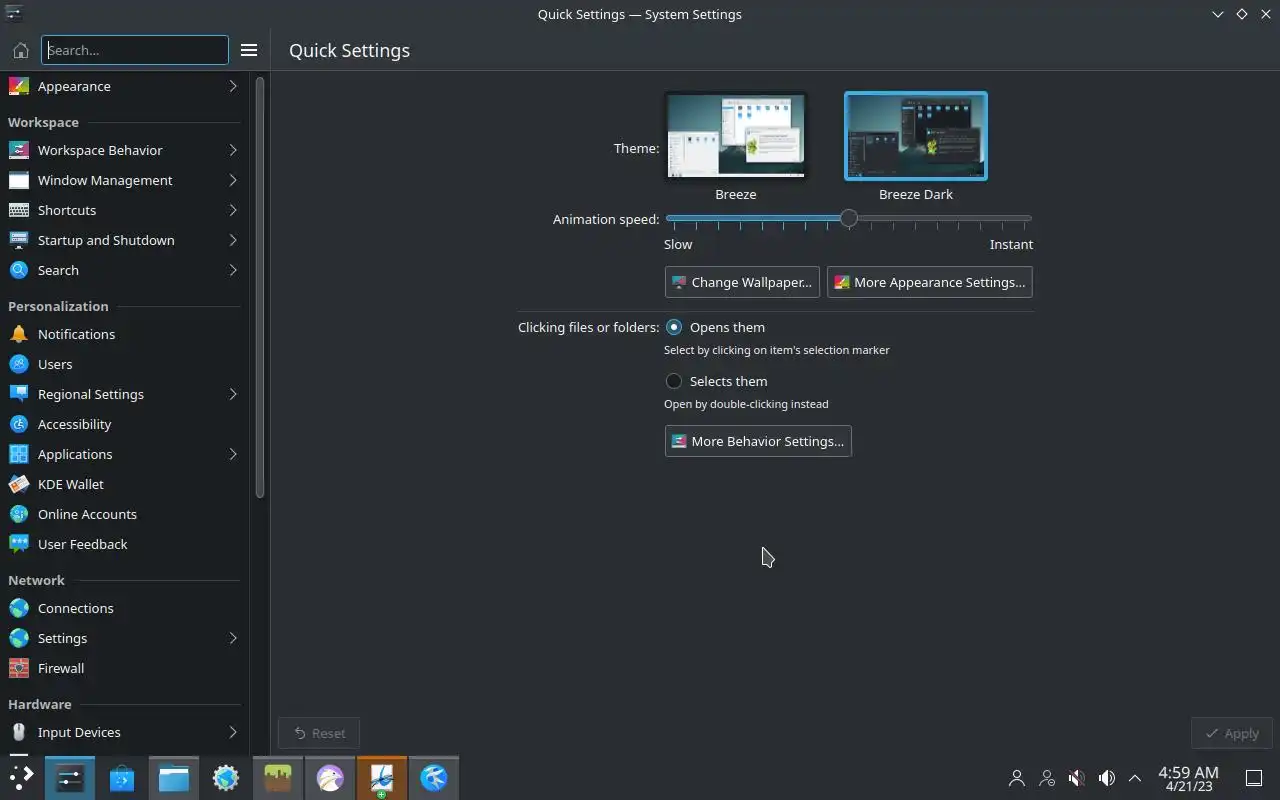This screenshot has width=1280, height=800.
Task: Open KDE Wallet settings
Action: 124,484
